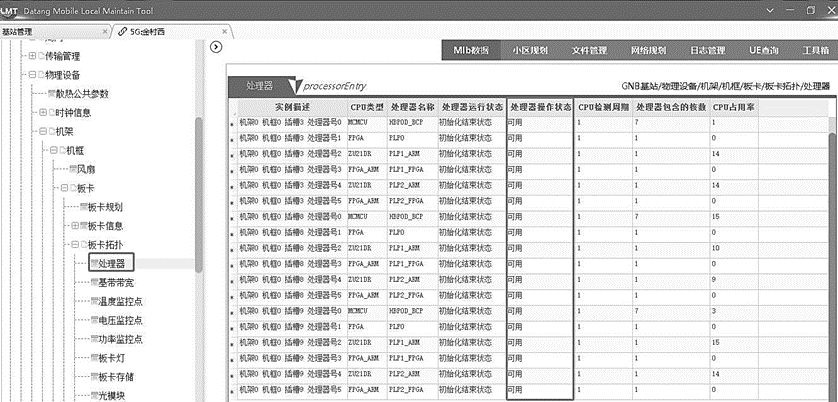Click the folder icon beside 物理设备
The width and height of the screenshot is (838, 402).
[41, 75]
